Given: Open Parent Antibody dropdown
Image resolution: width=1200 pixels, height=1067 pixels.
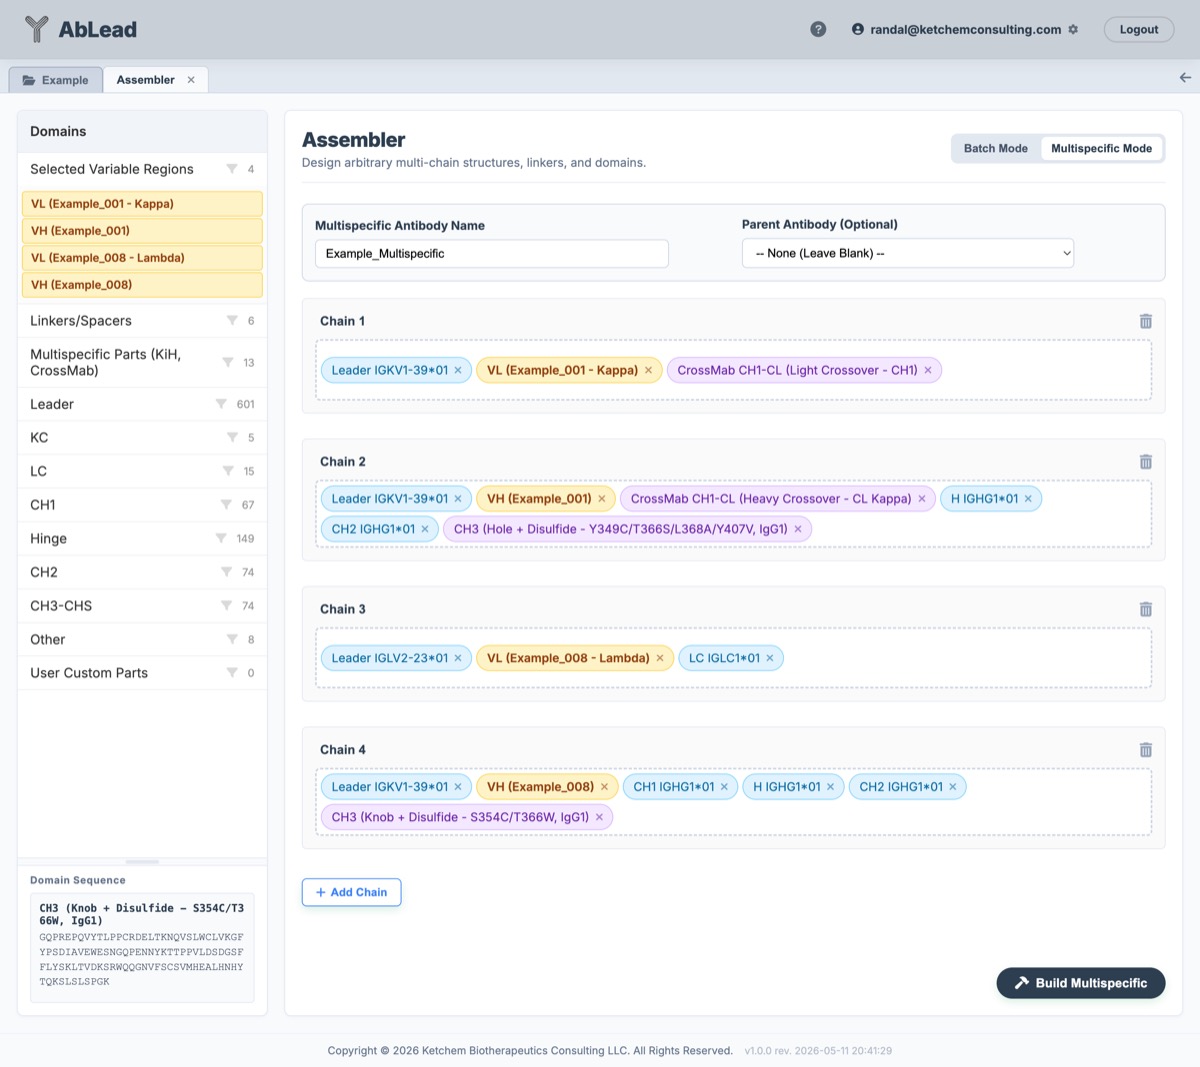Looking at the screenshot, I should (908, 253).
